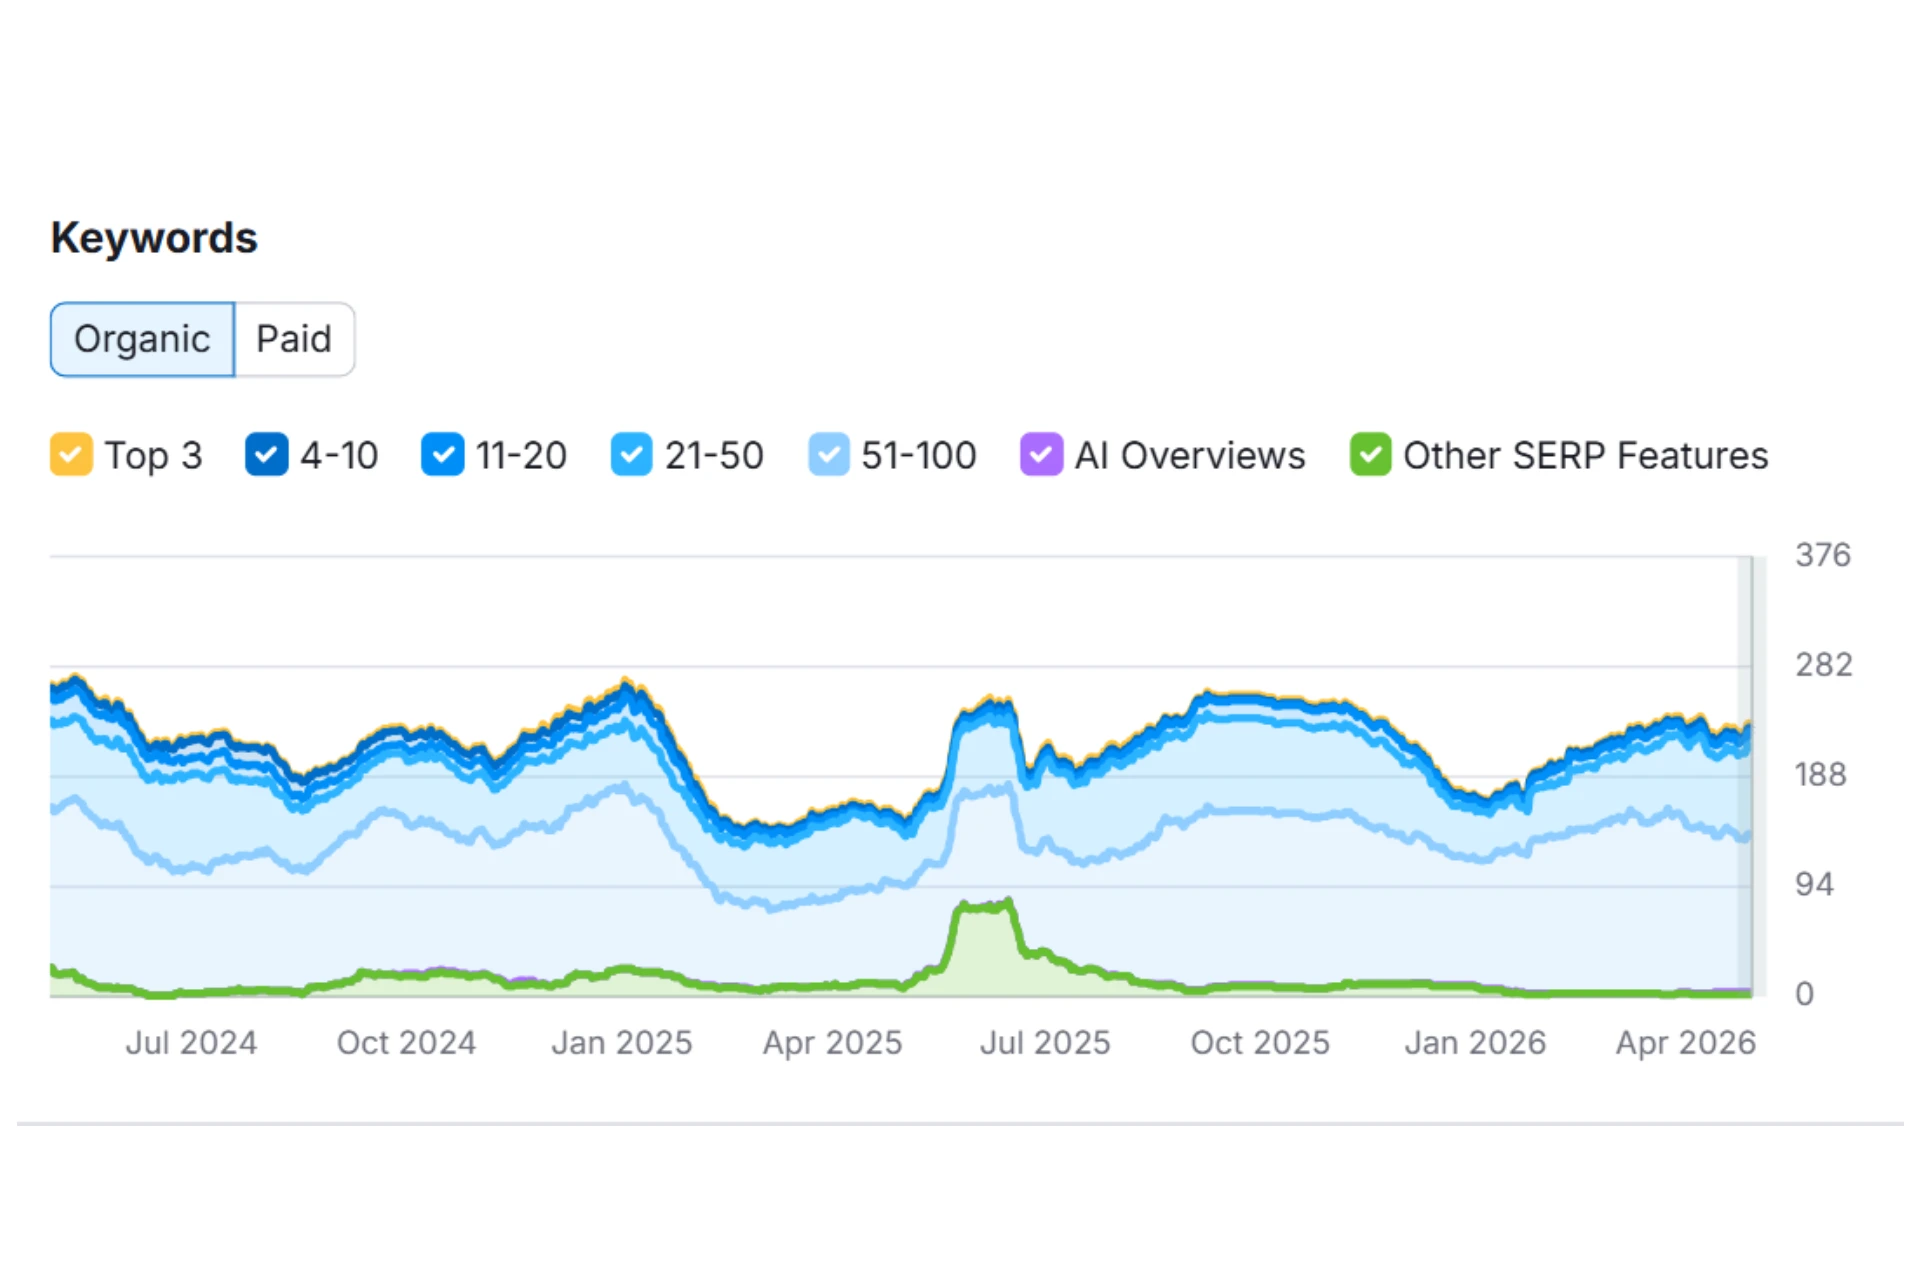
Task: Click the Top 3 legend label
Action: [154, 456]
